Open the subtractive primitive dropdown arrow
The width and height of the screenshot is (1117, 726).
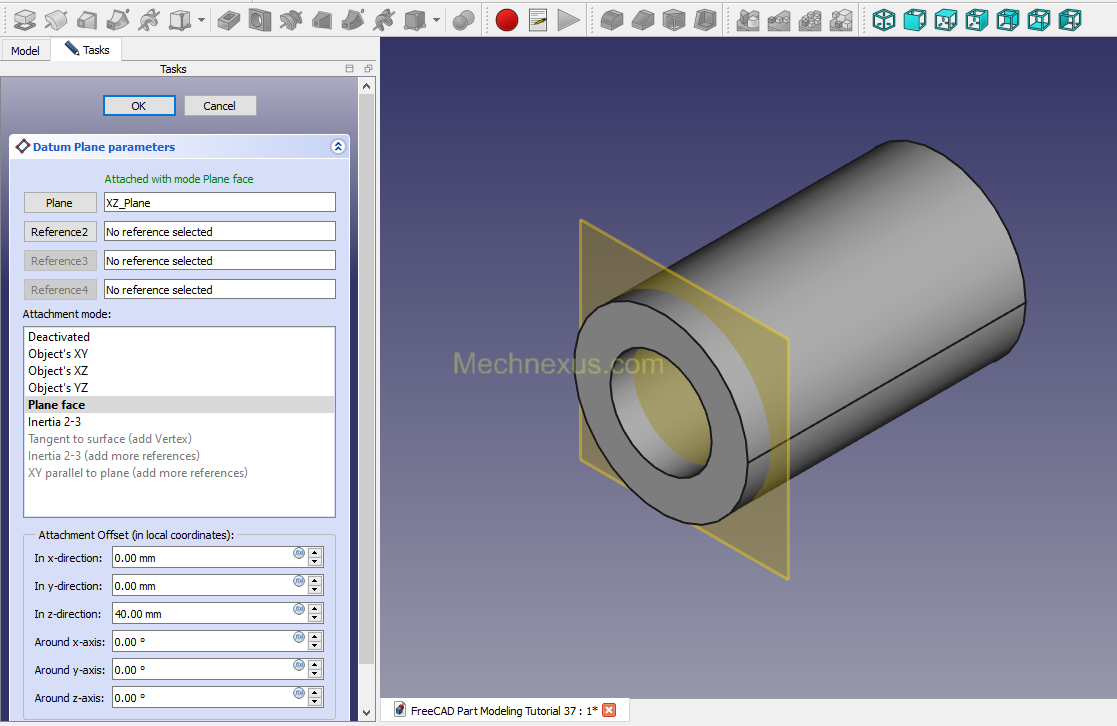437,19
